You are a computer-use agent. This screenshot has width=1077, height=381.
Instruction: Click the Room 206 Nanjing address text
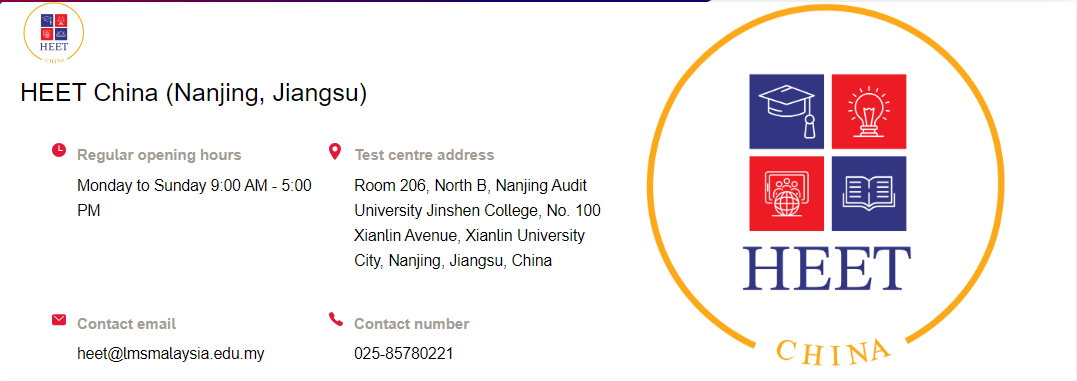pos(477,223)
